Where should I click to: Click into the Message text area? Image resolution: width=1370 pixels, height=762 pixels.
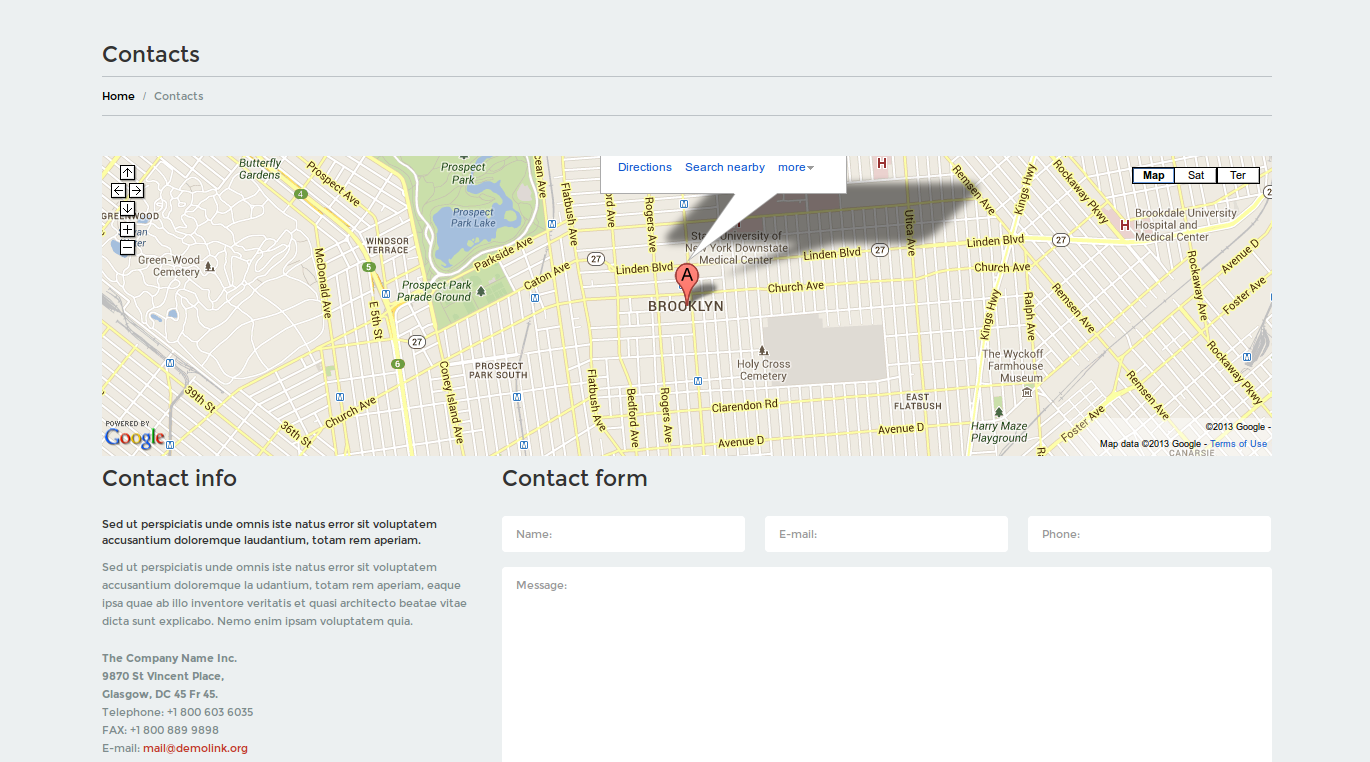coord(886,660)
